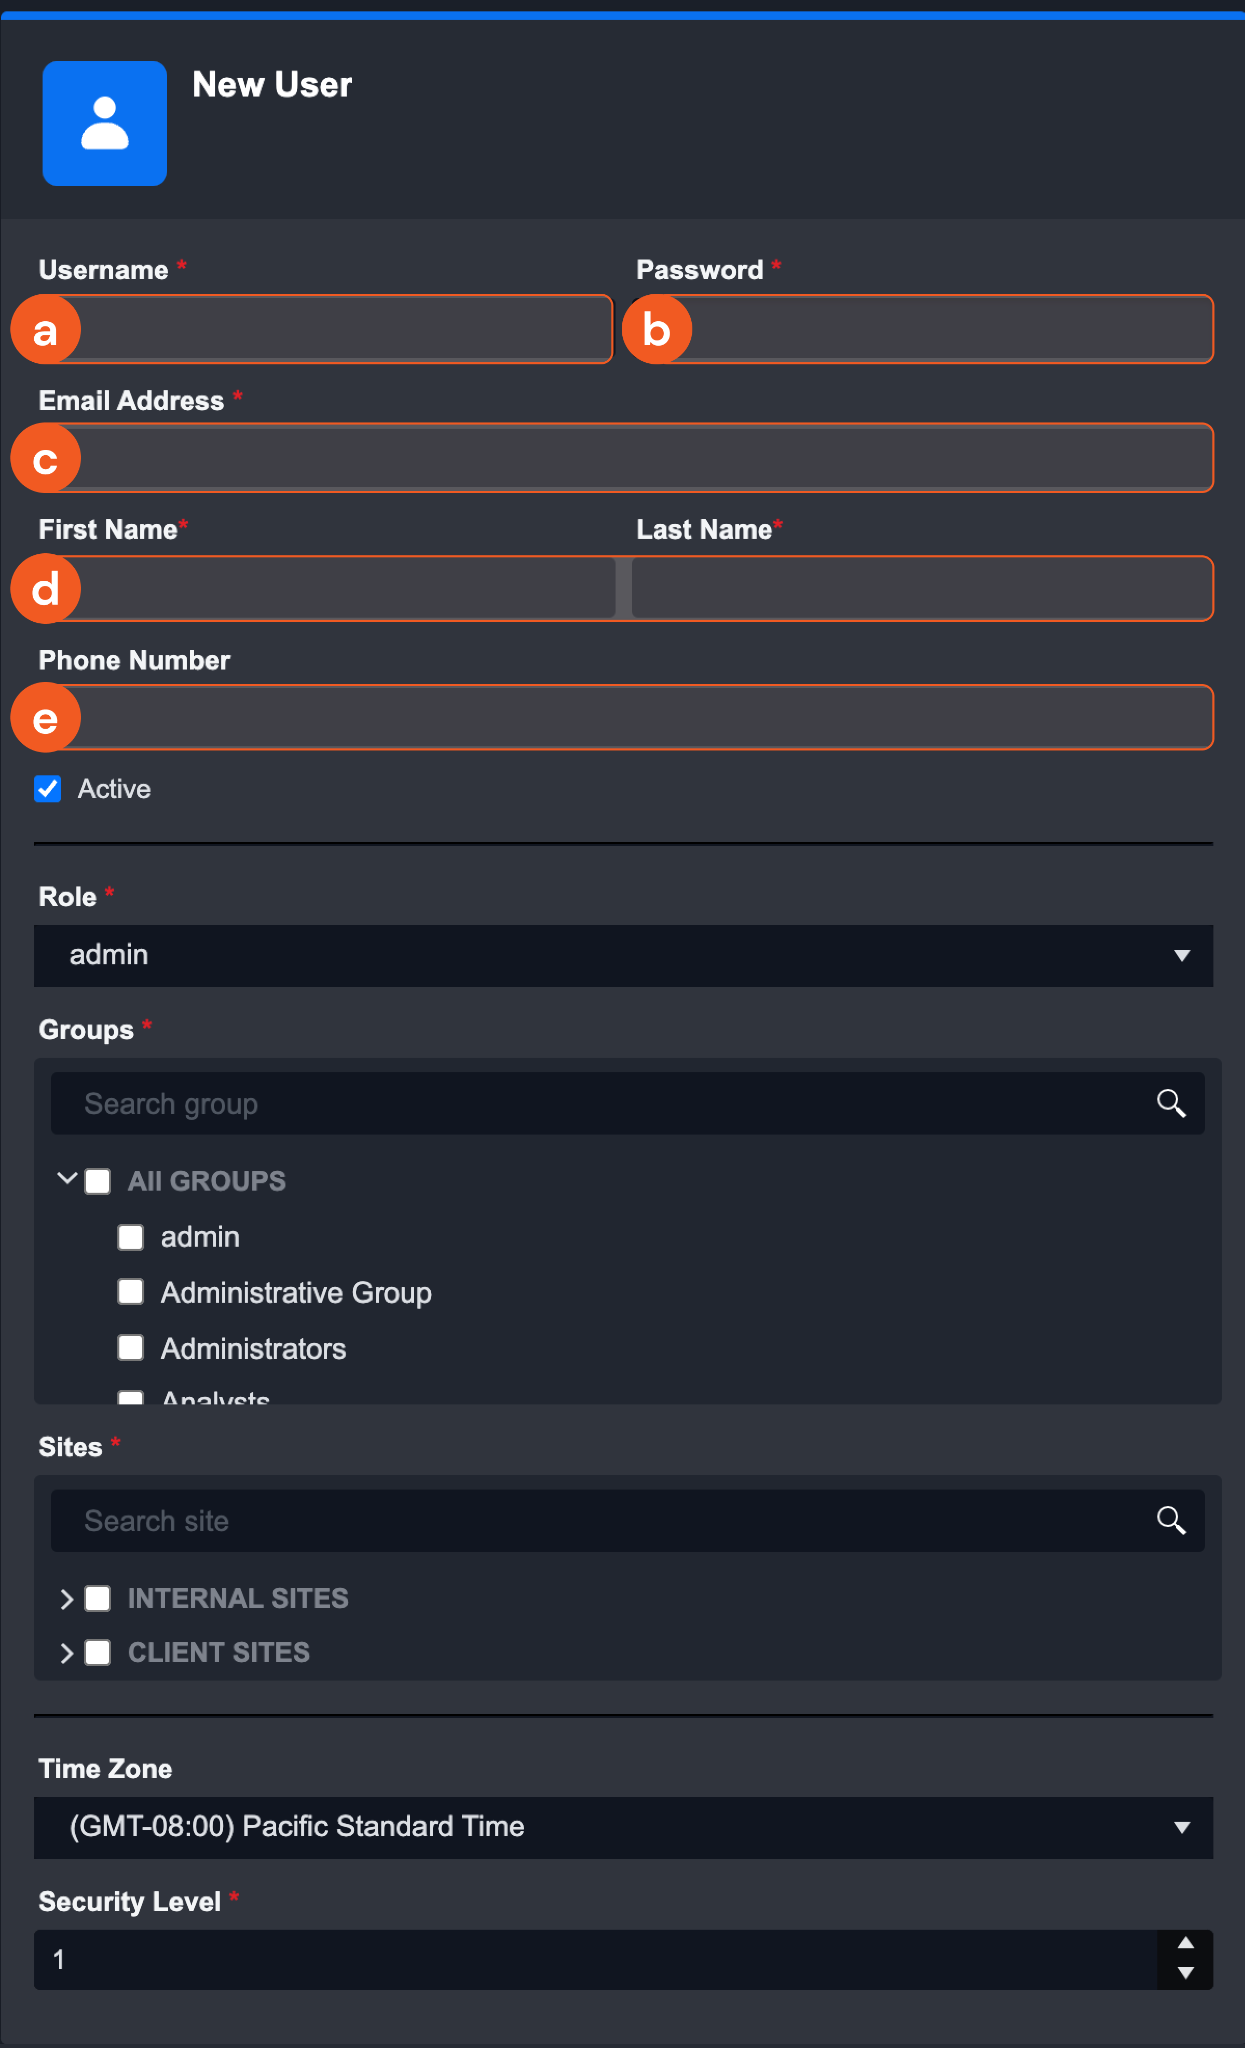Select the Administrators group checkbox
This screenshot has width=1245, height=2048.
[131, 1348]
